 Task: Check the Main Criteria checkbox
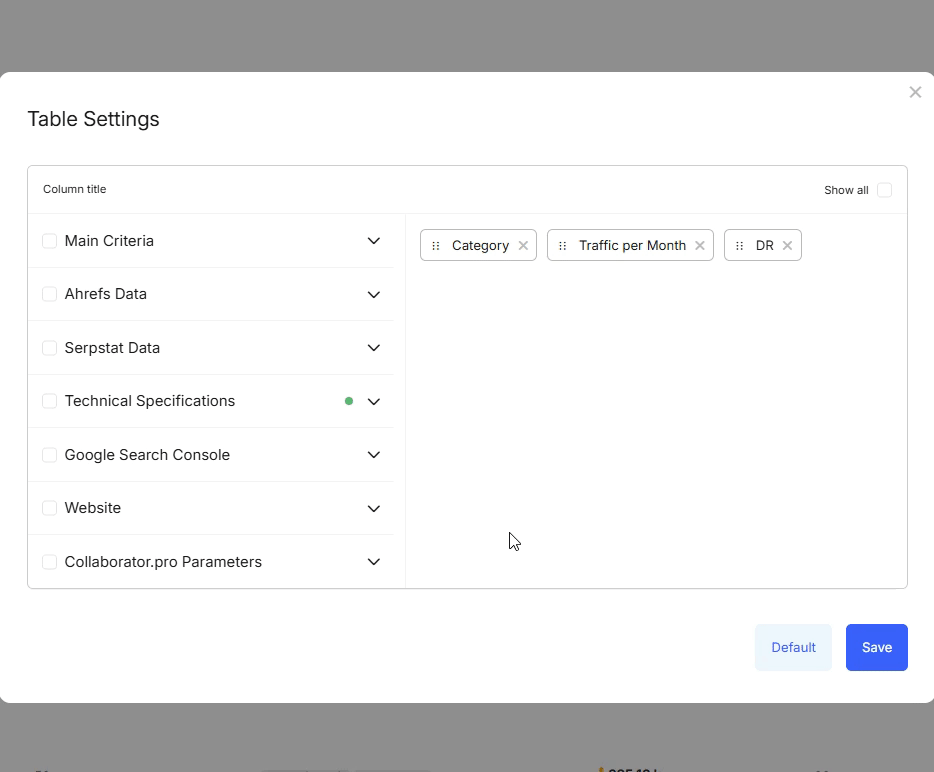[49, 240]
